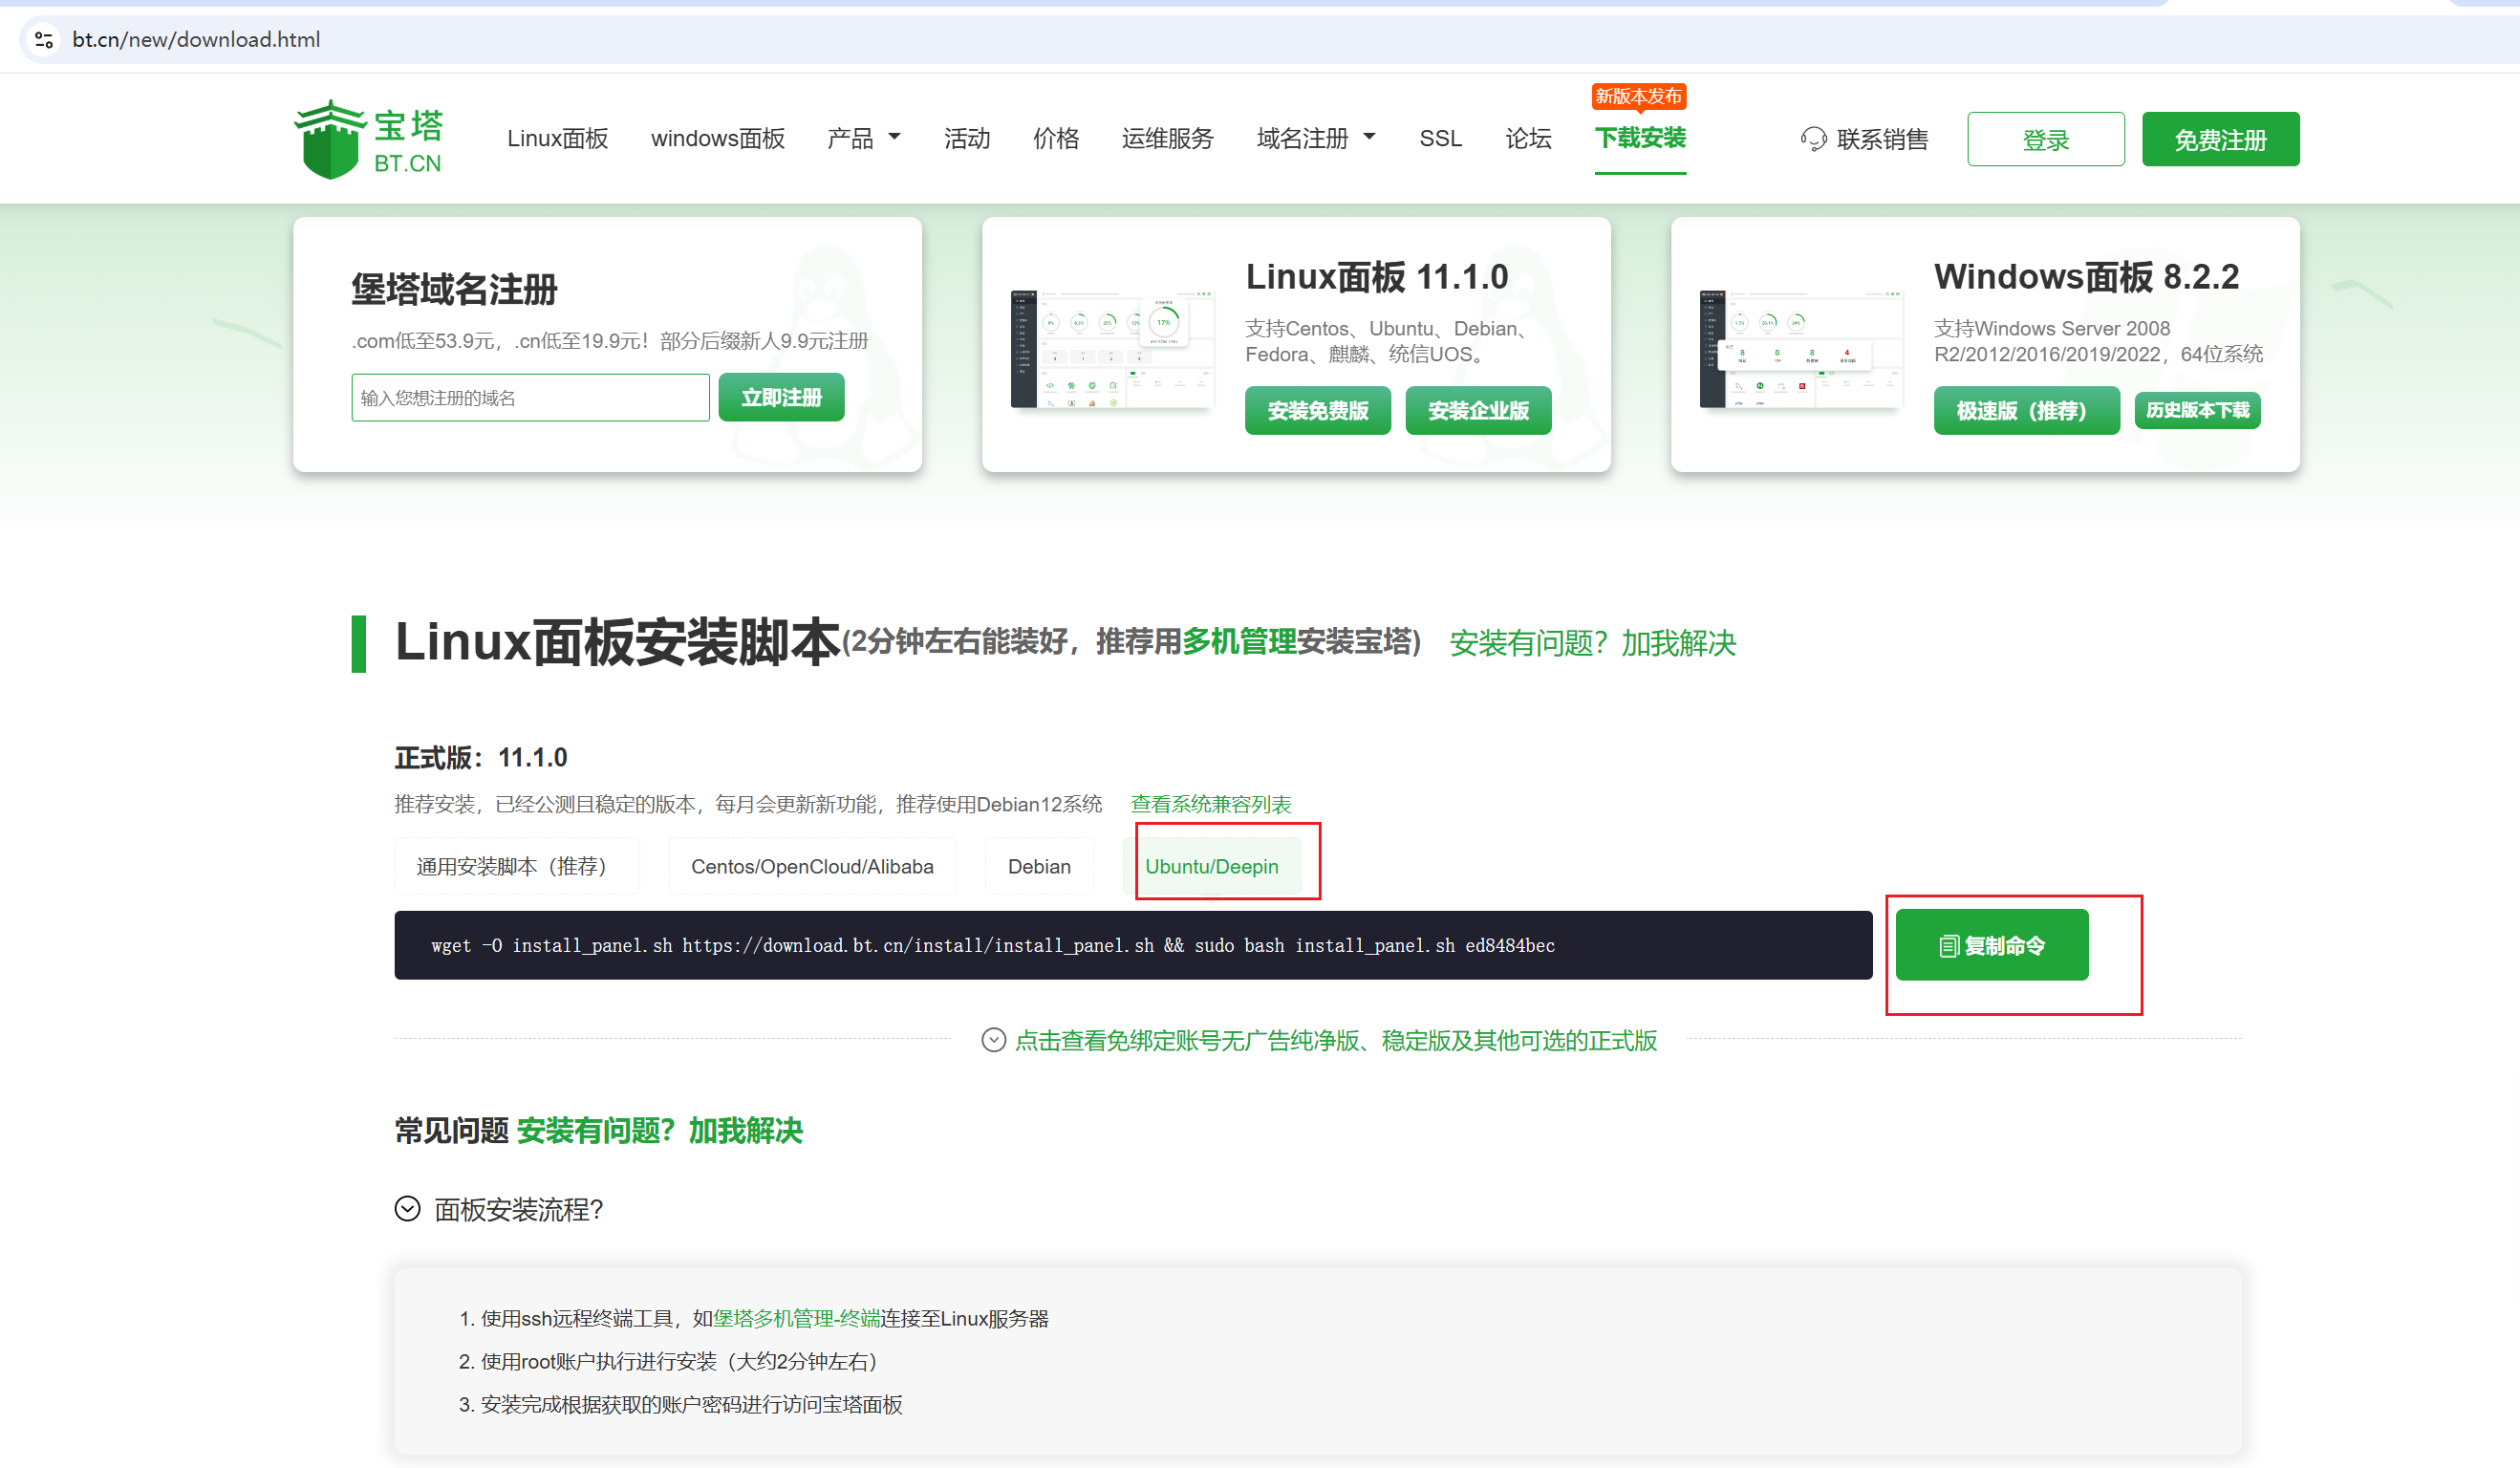Screen dimensions: 2520x1468
Task: Click the domain name input field
Action: pyautogui.click(x=530, y=398)
